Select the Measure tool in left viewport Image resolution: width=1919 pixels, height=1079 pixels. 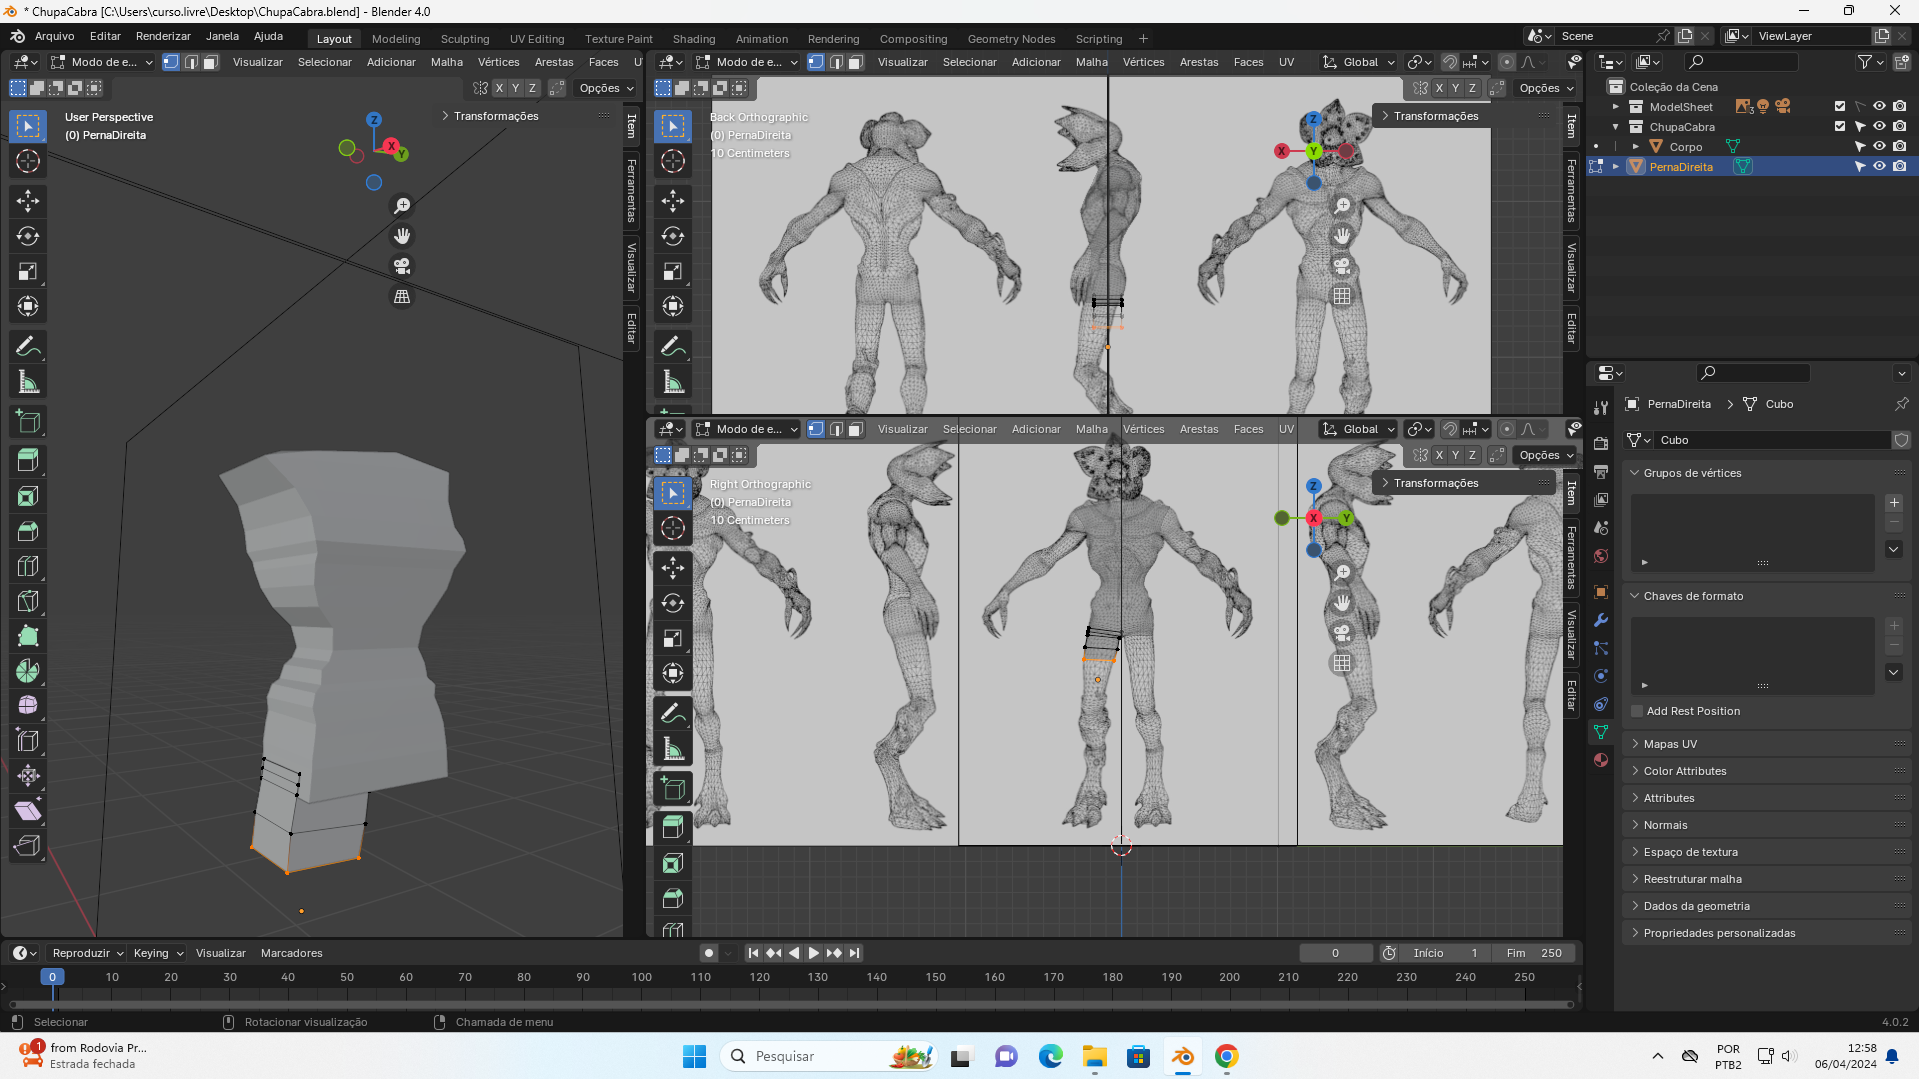[x=28, y=382]
